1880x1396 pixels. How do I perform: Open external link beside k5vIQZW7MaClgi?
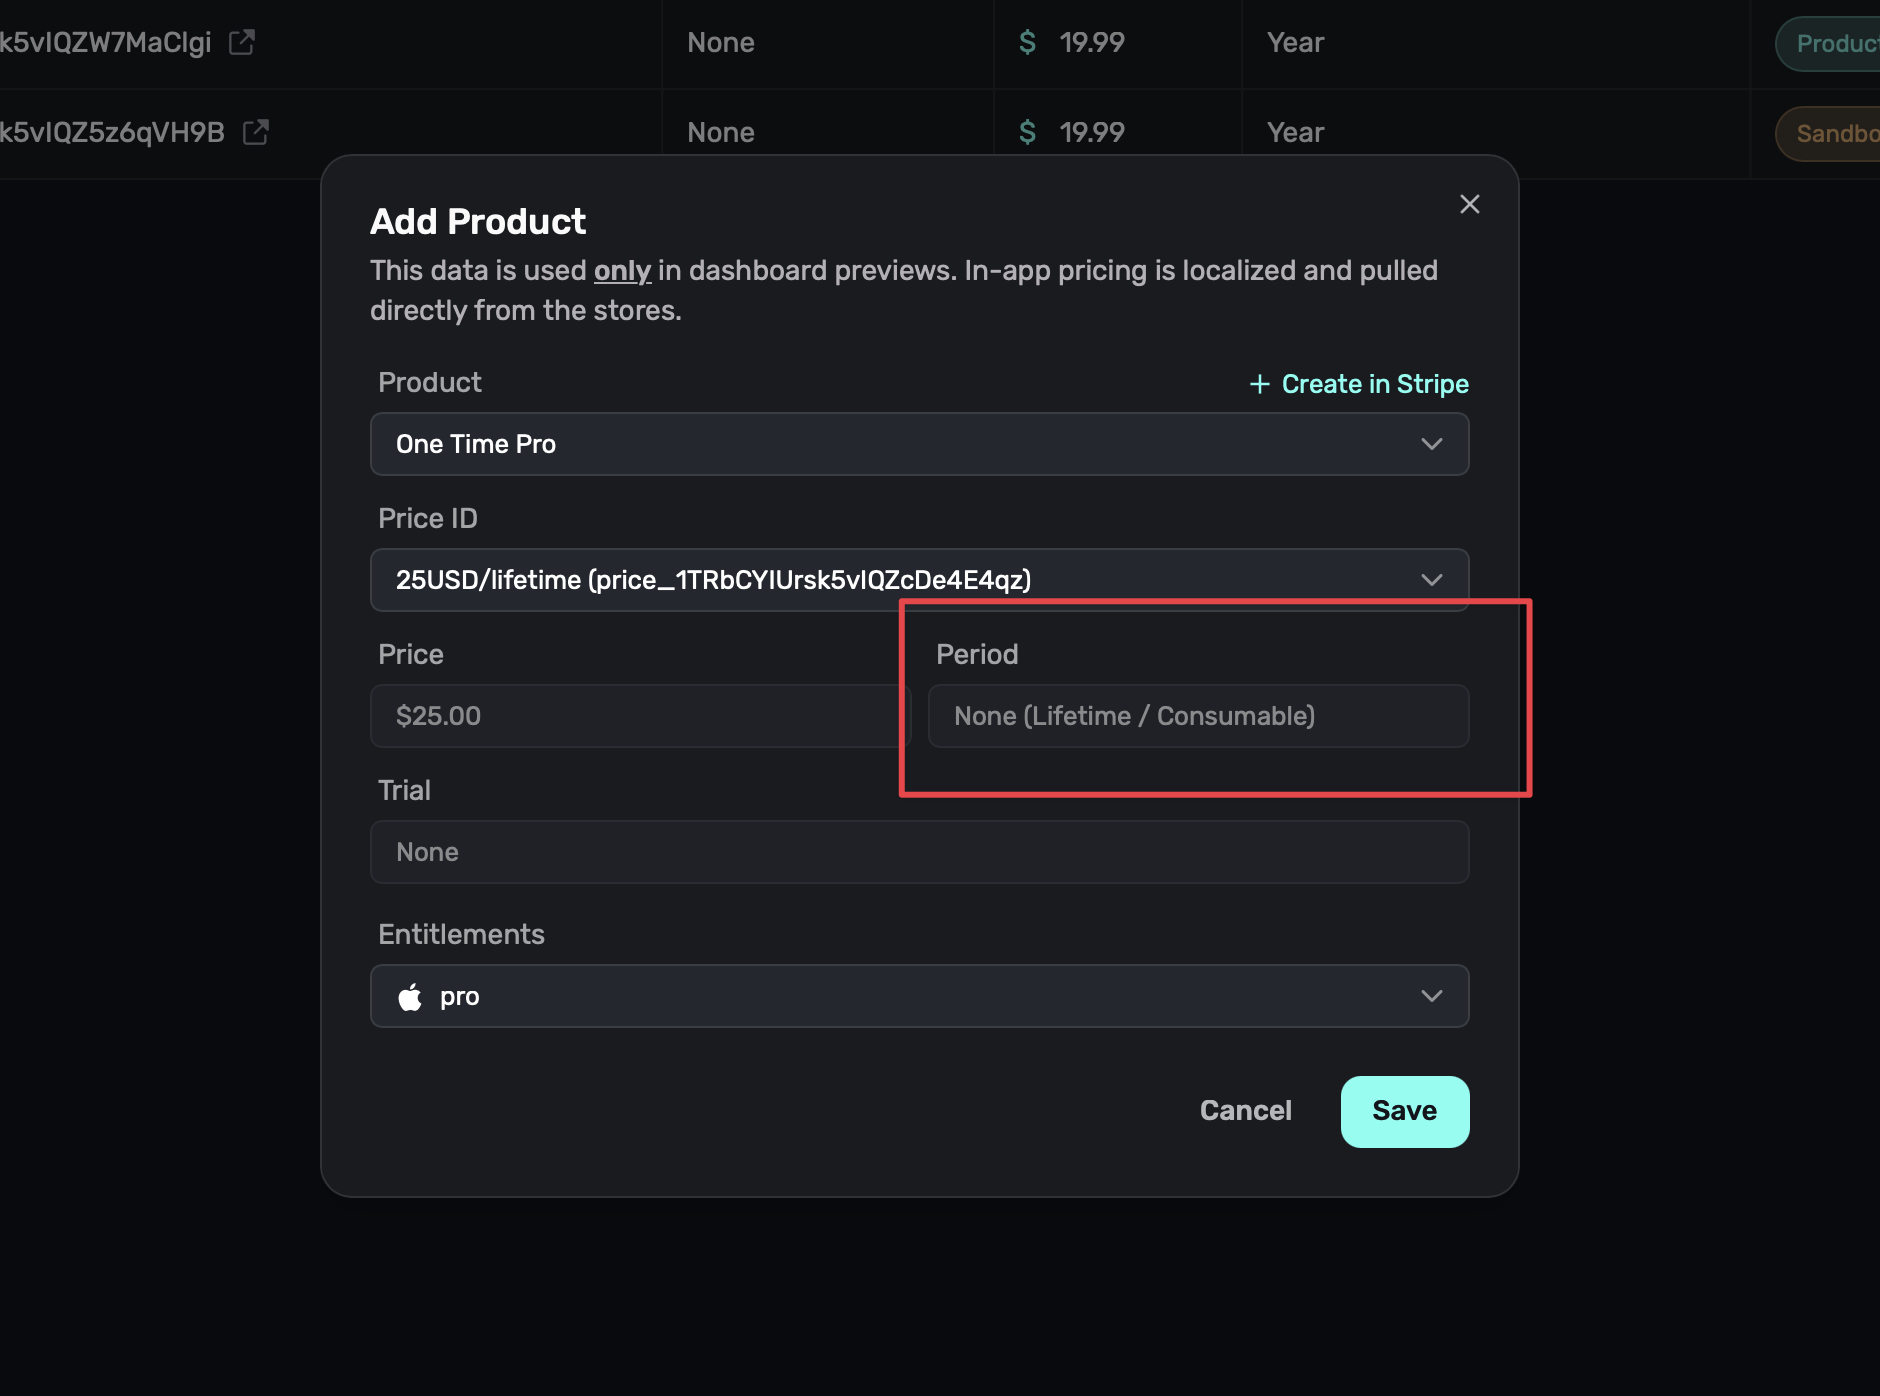(x=241, y=42)
